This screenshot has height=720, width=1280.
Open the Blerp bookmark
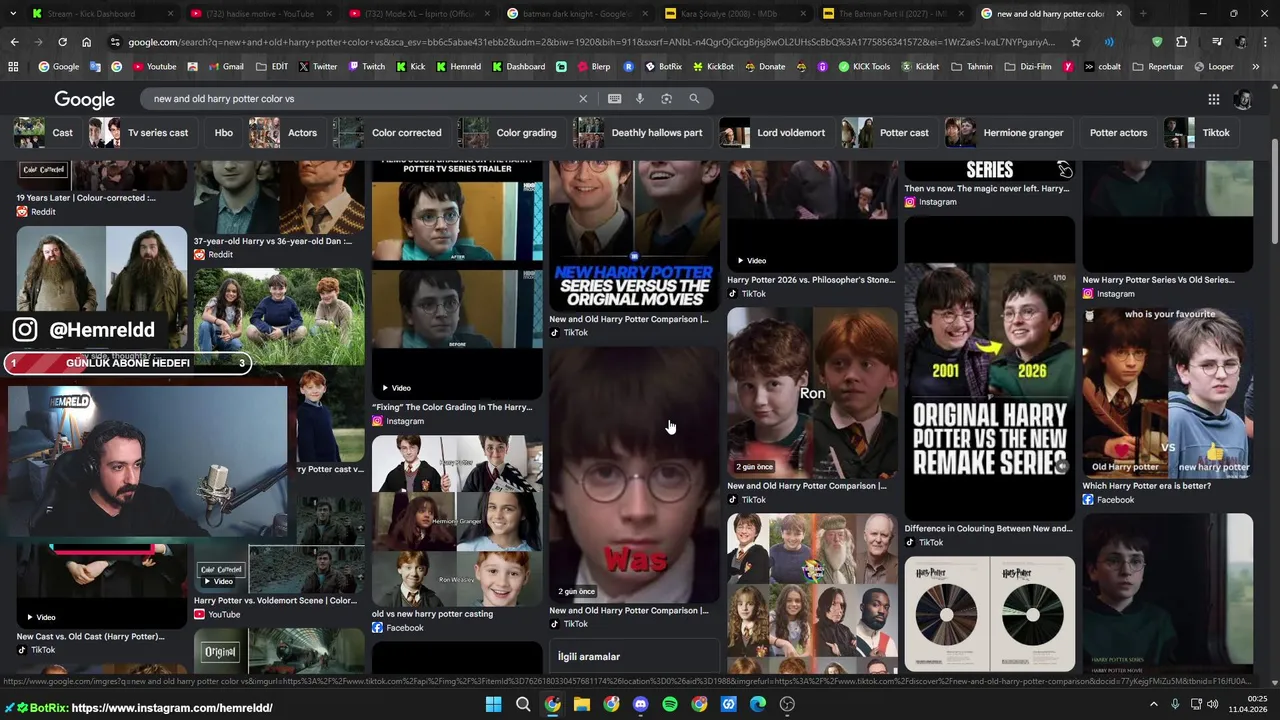[x=593, y=67]
